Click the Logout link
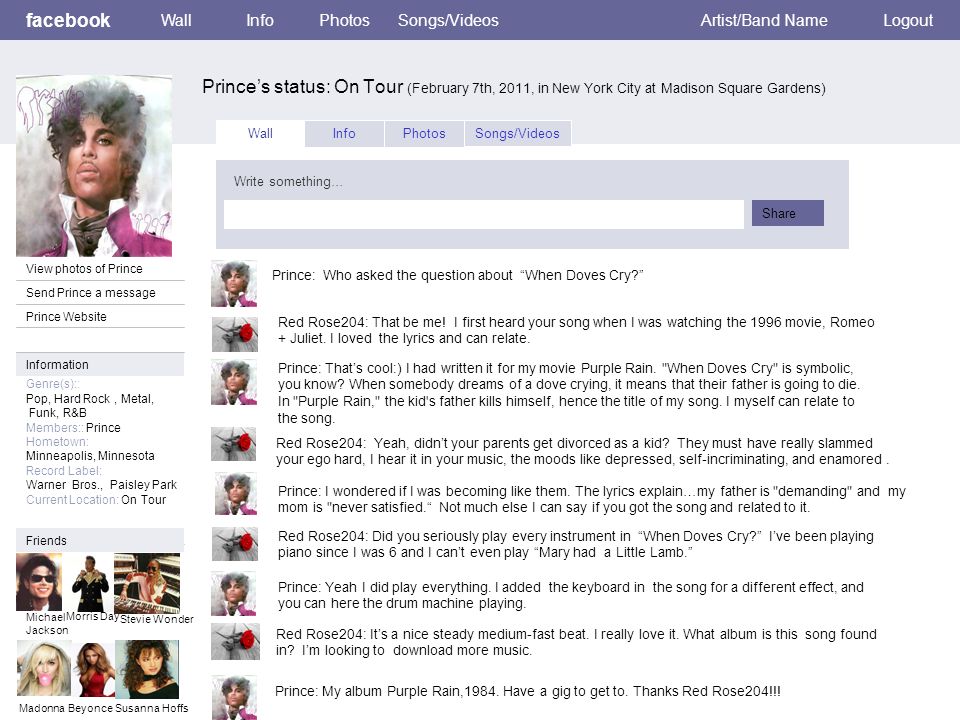Image resolution: width=960 pixels, height=720 pixels. tap(907, 20)
